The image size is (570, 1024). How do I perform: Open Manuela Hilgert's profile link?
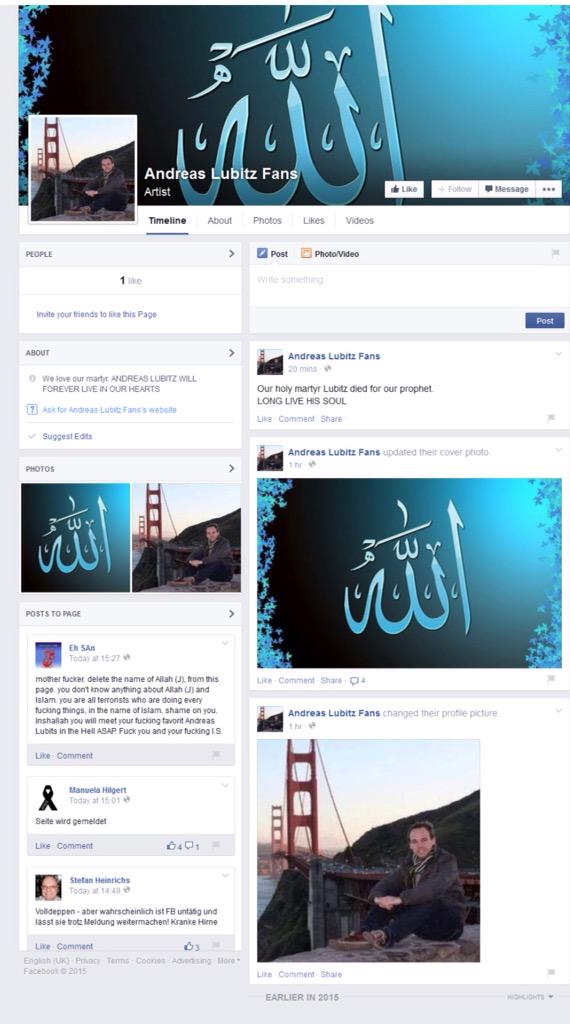tap(98, 790)
